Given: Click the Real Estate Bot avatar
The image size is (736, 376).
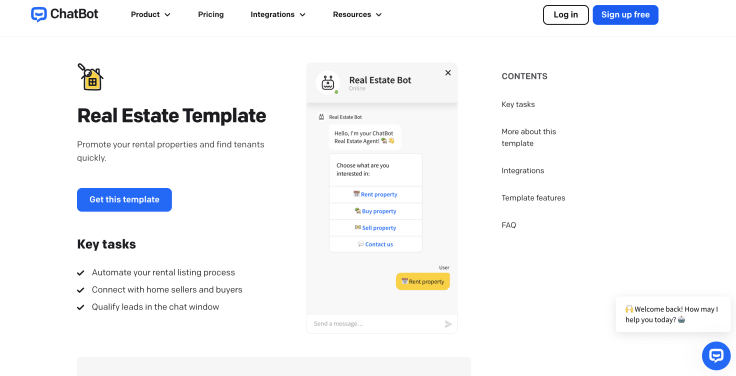Looking at the screenshot, I should [328, 83].
